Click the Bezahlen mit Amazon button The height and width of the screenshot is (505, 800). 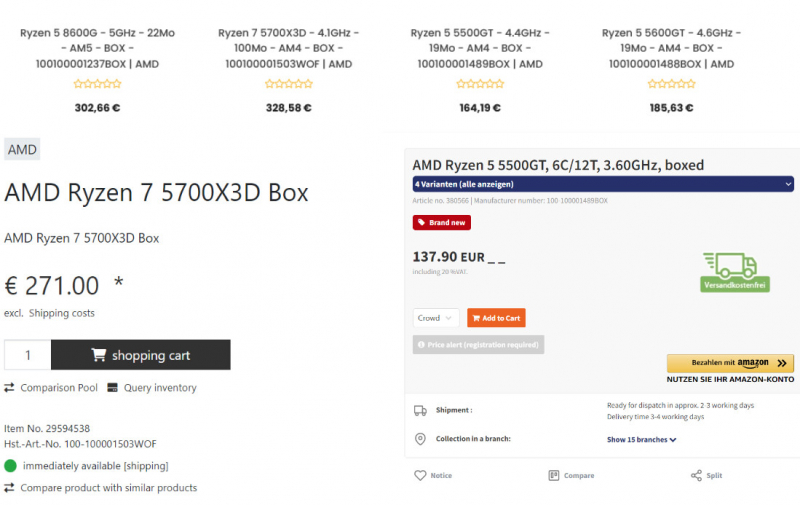[x=730, y=363]
